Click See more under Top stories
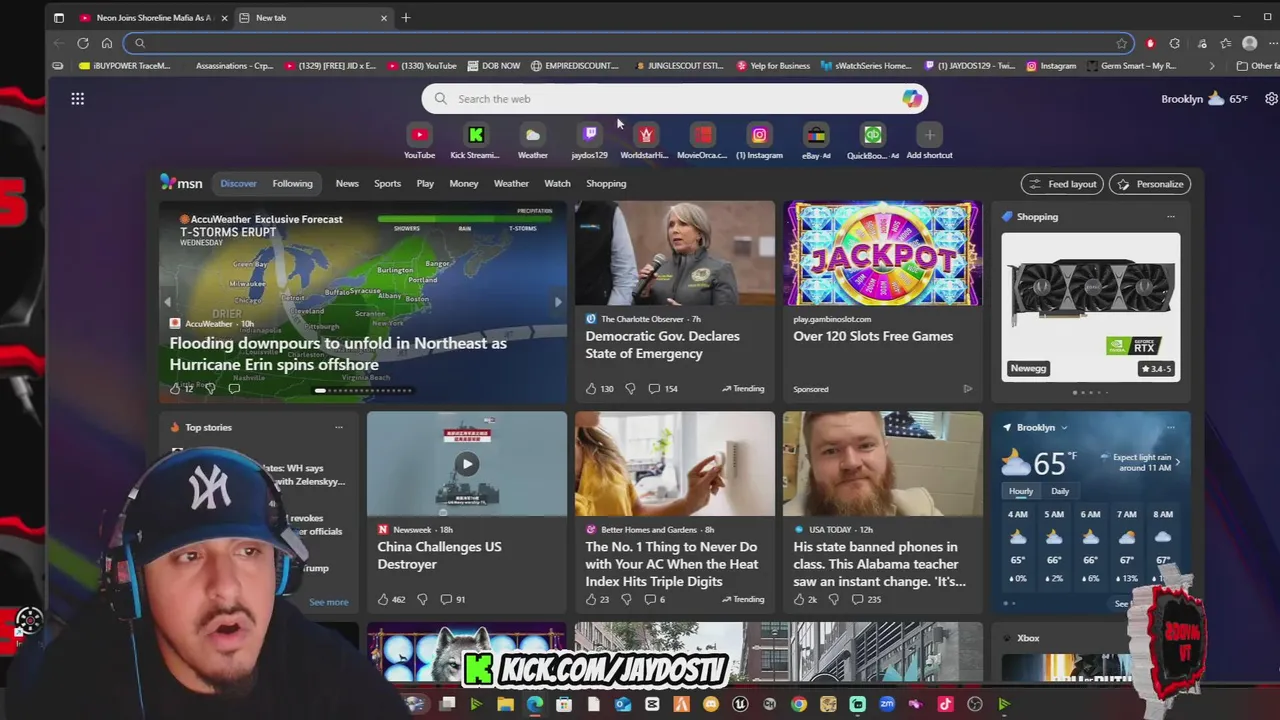Image resolution: width=1280 pixels, height=720 pixels. 328,602
